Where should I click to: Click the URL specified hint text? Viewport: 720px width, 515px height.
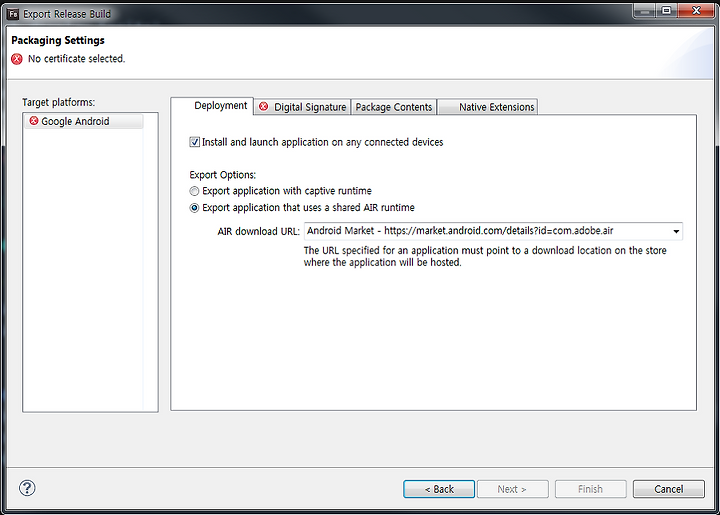485,256
